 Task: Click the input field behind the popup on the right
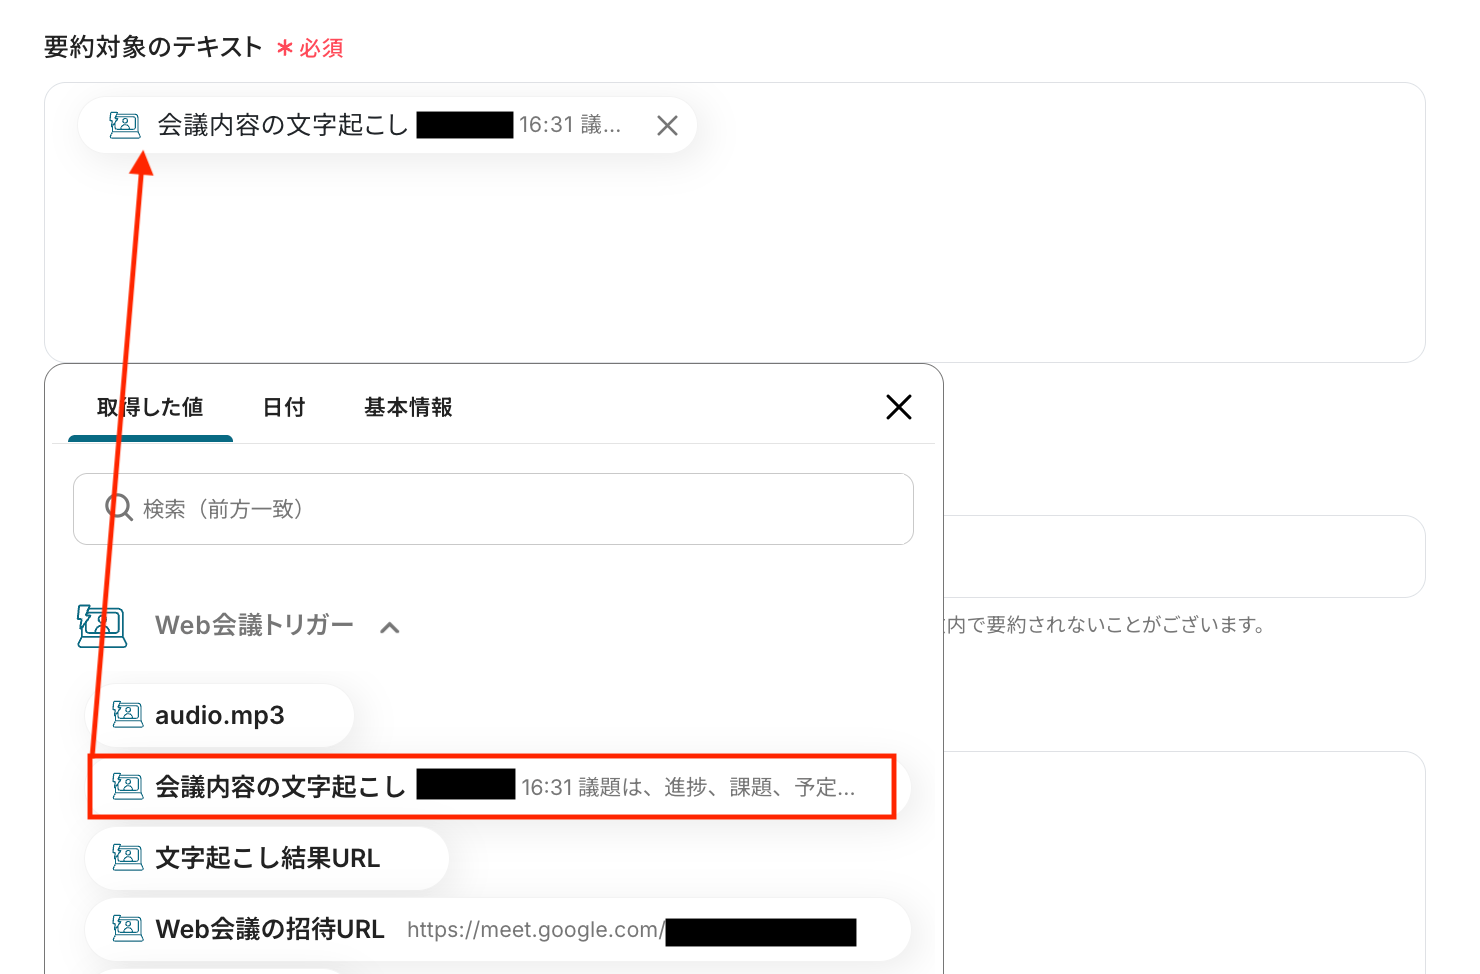click(x=1184, y=556)
